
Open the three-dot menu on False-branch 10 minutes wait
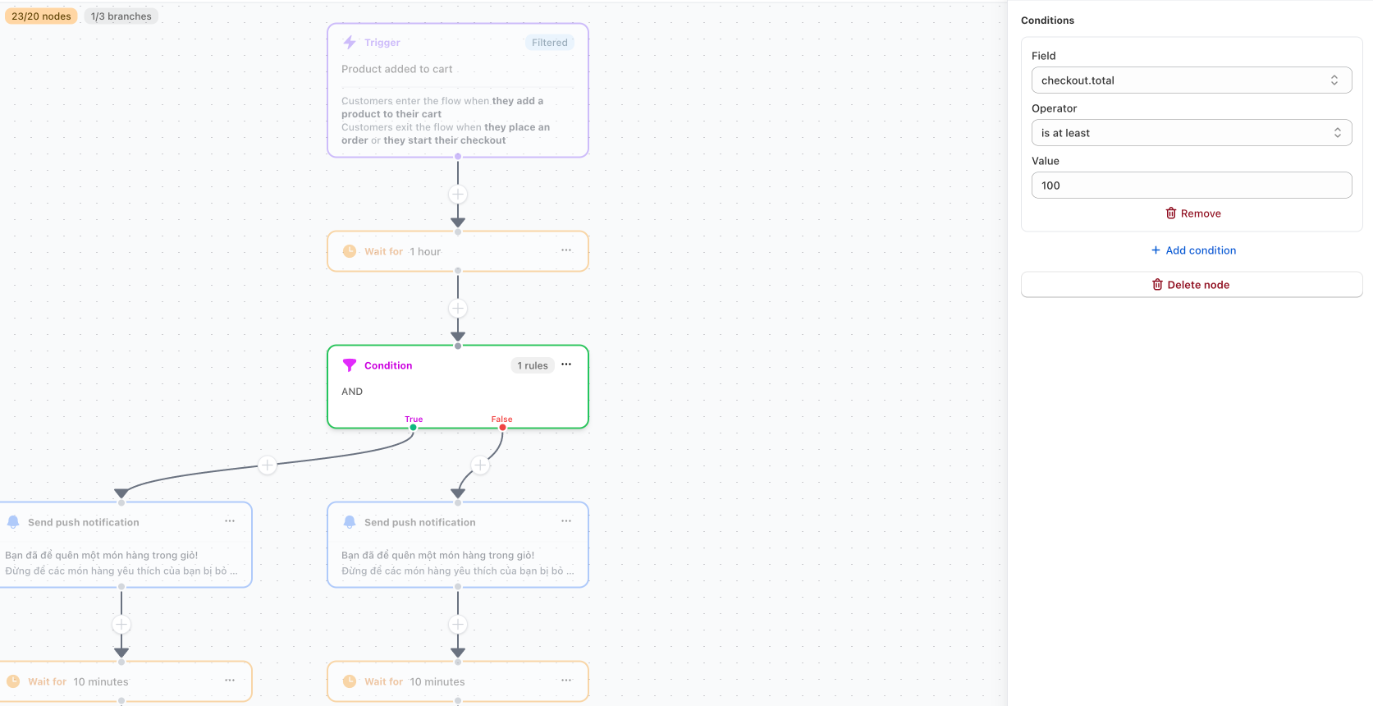(x=566, y=681)
